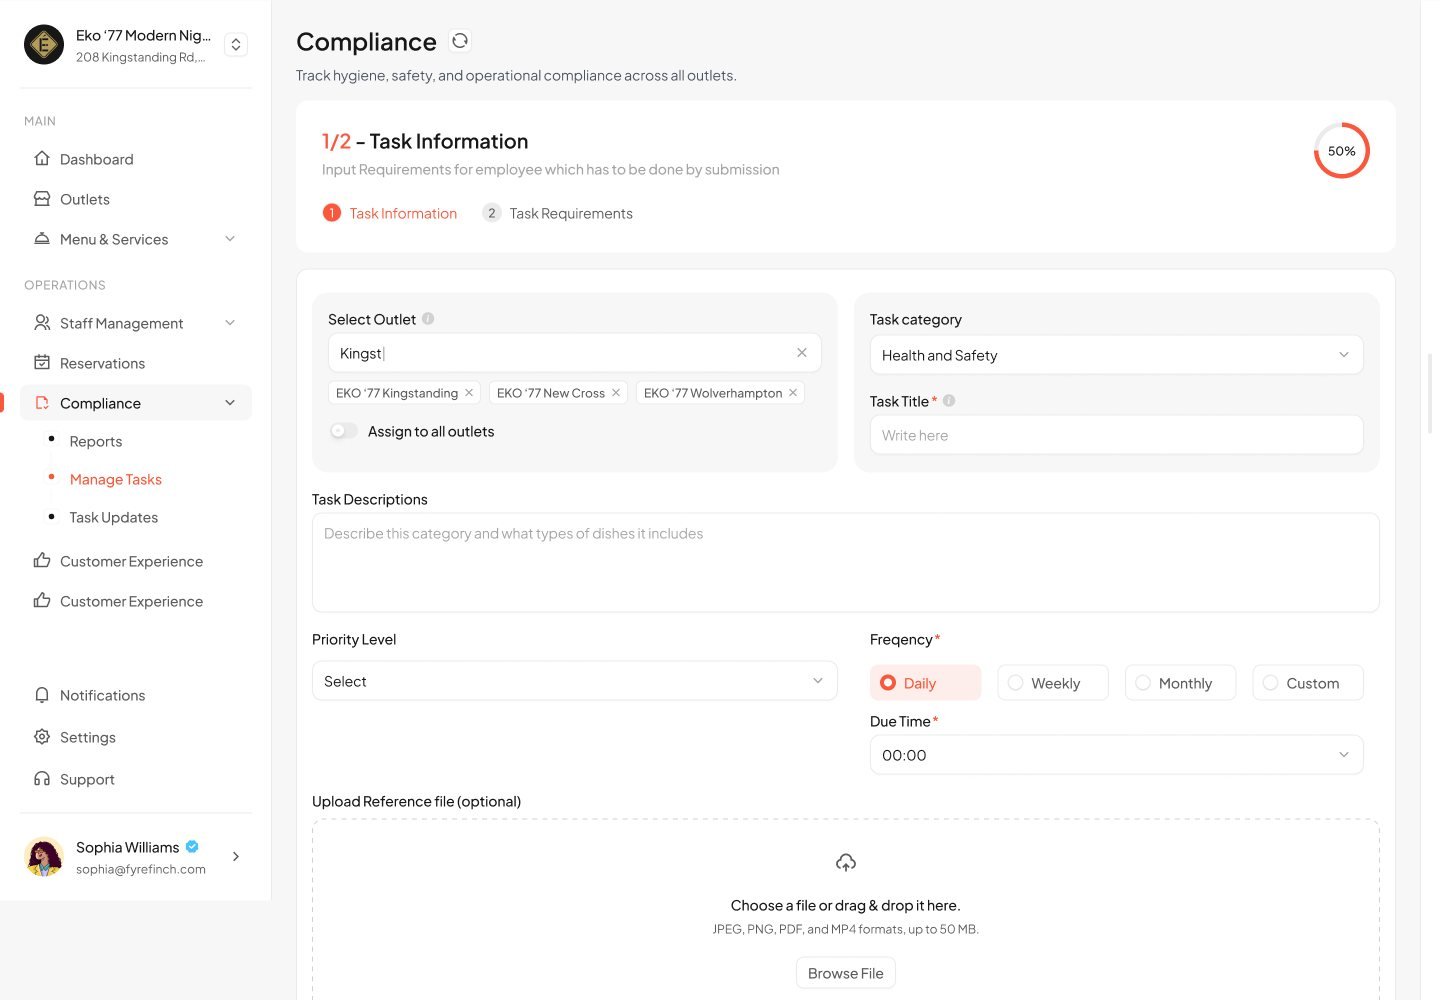Click the Outlets store icon
The image size is (1440, 1000).
coord(42,199)
